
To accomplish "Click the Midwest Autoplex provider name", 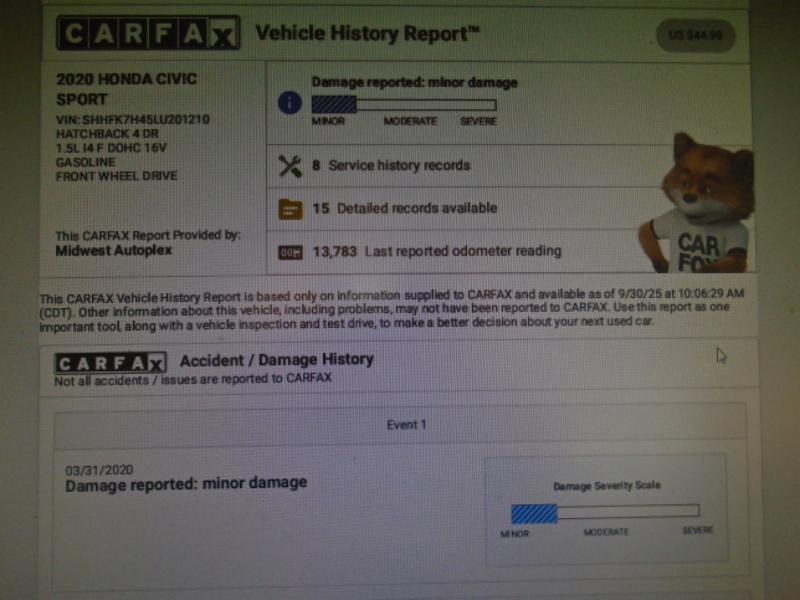I will (114, 250).
